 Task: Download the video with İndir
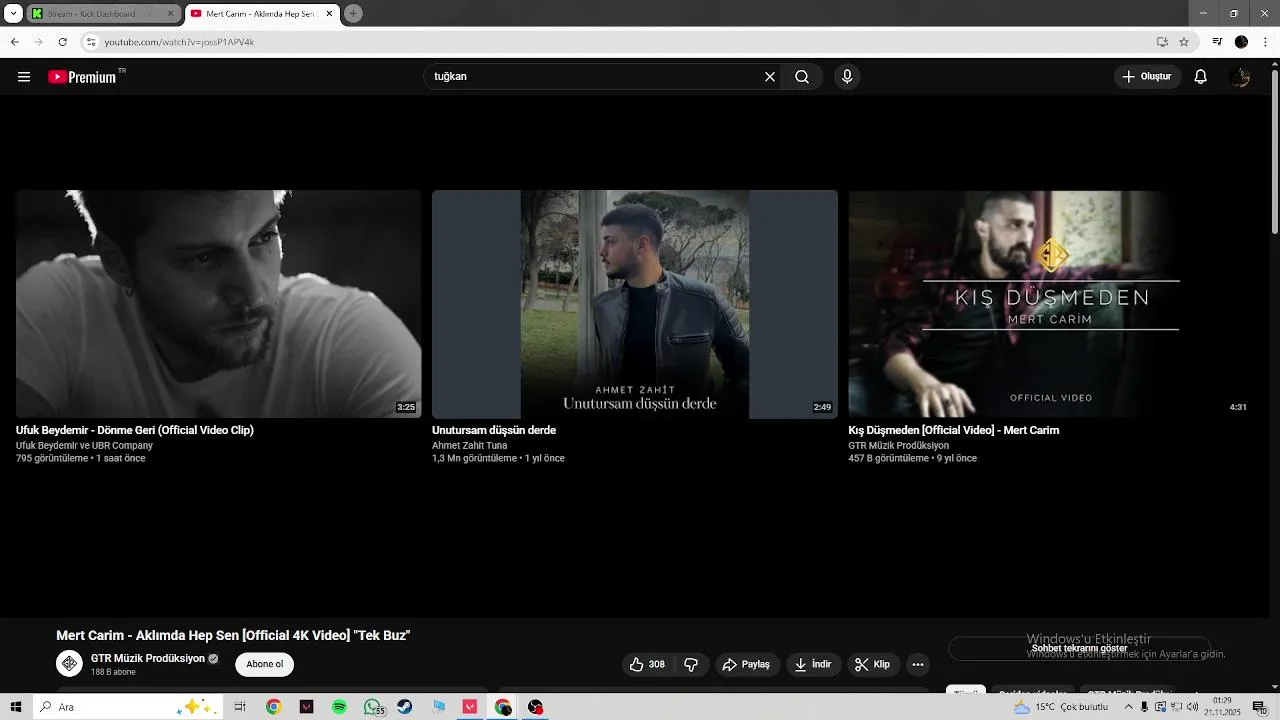813,665
